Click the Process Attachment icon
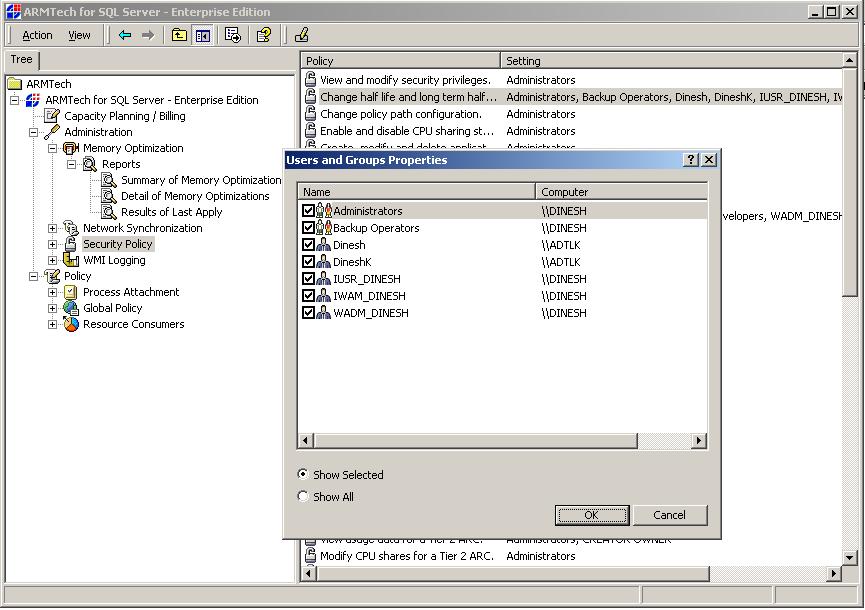865x610 pixels. 71,292
